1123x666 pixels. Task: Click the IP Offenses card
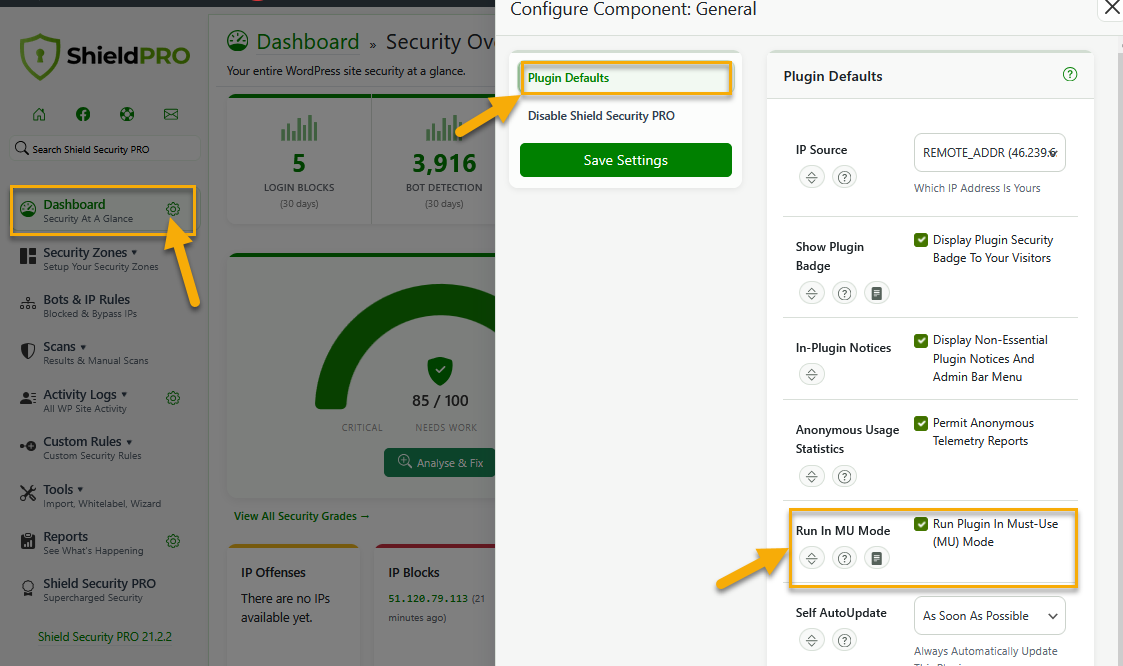tap(294, 605)
